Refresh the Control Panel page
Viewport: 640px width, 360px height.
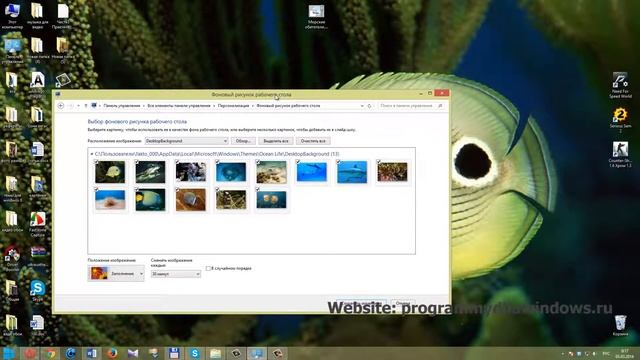[369, 106]
